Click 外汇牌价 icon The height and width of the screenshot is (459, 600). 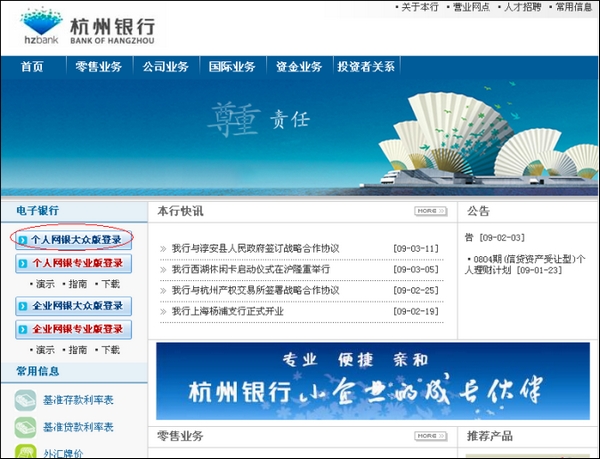tap(25, 451)
